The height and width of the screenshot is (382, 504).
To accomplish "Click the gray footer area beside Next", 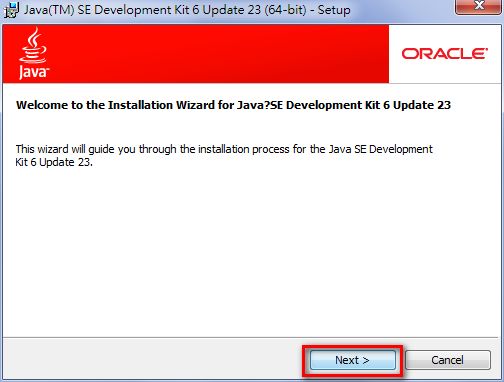I will click(x=153, y=360).
